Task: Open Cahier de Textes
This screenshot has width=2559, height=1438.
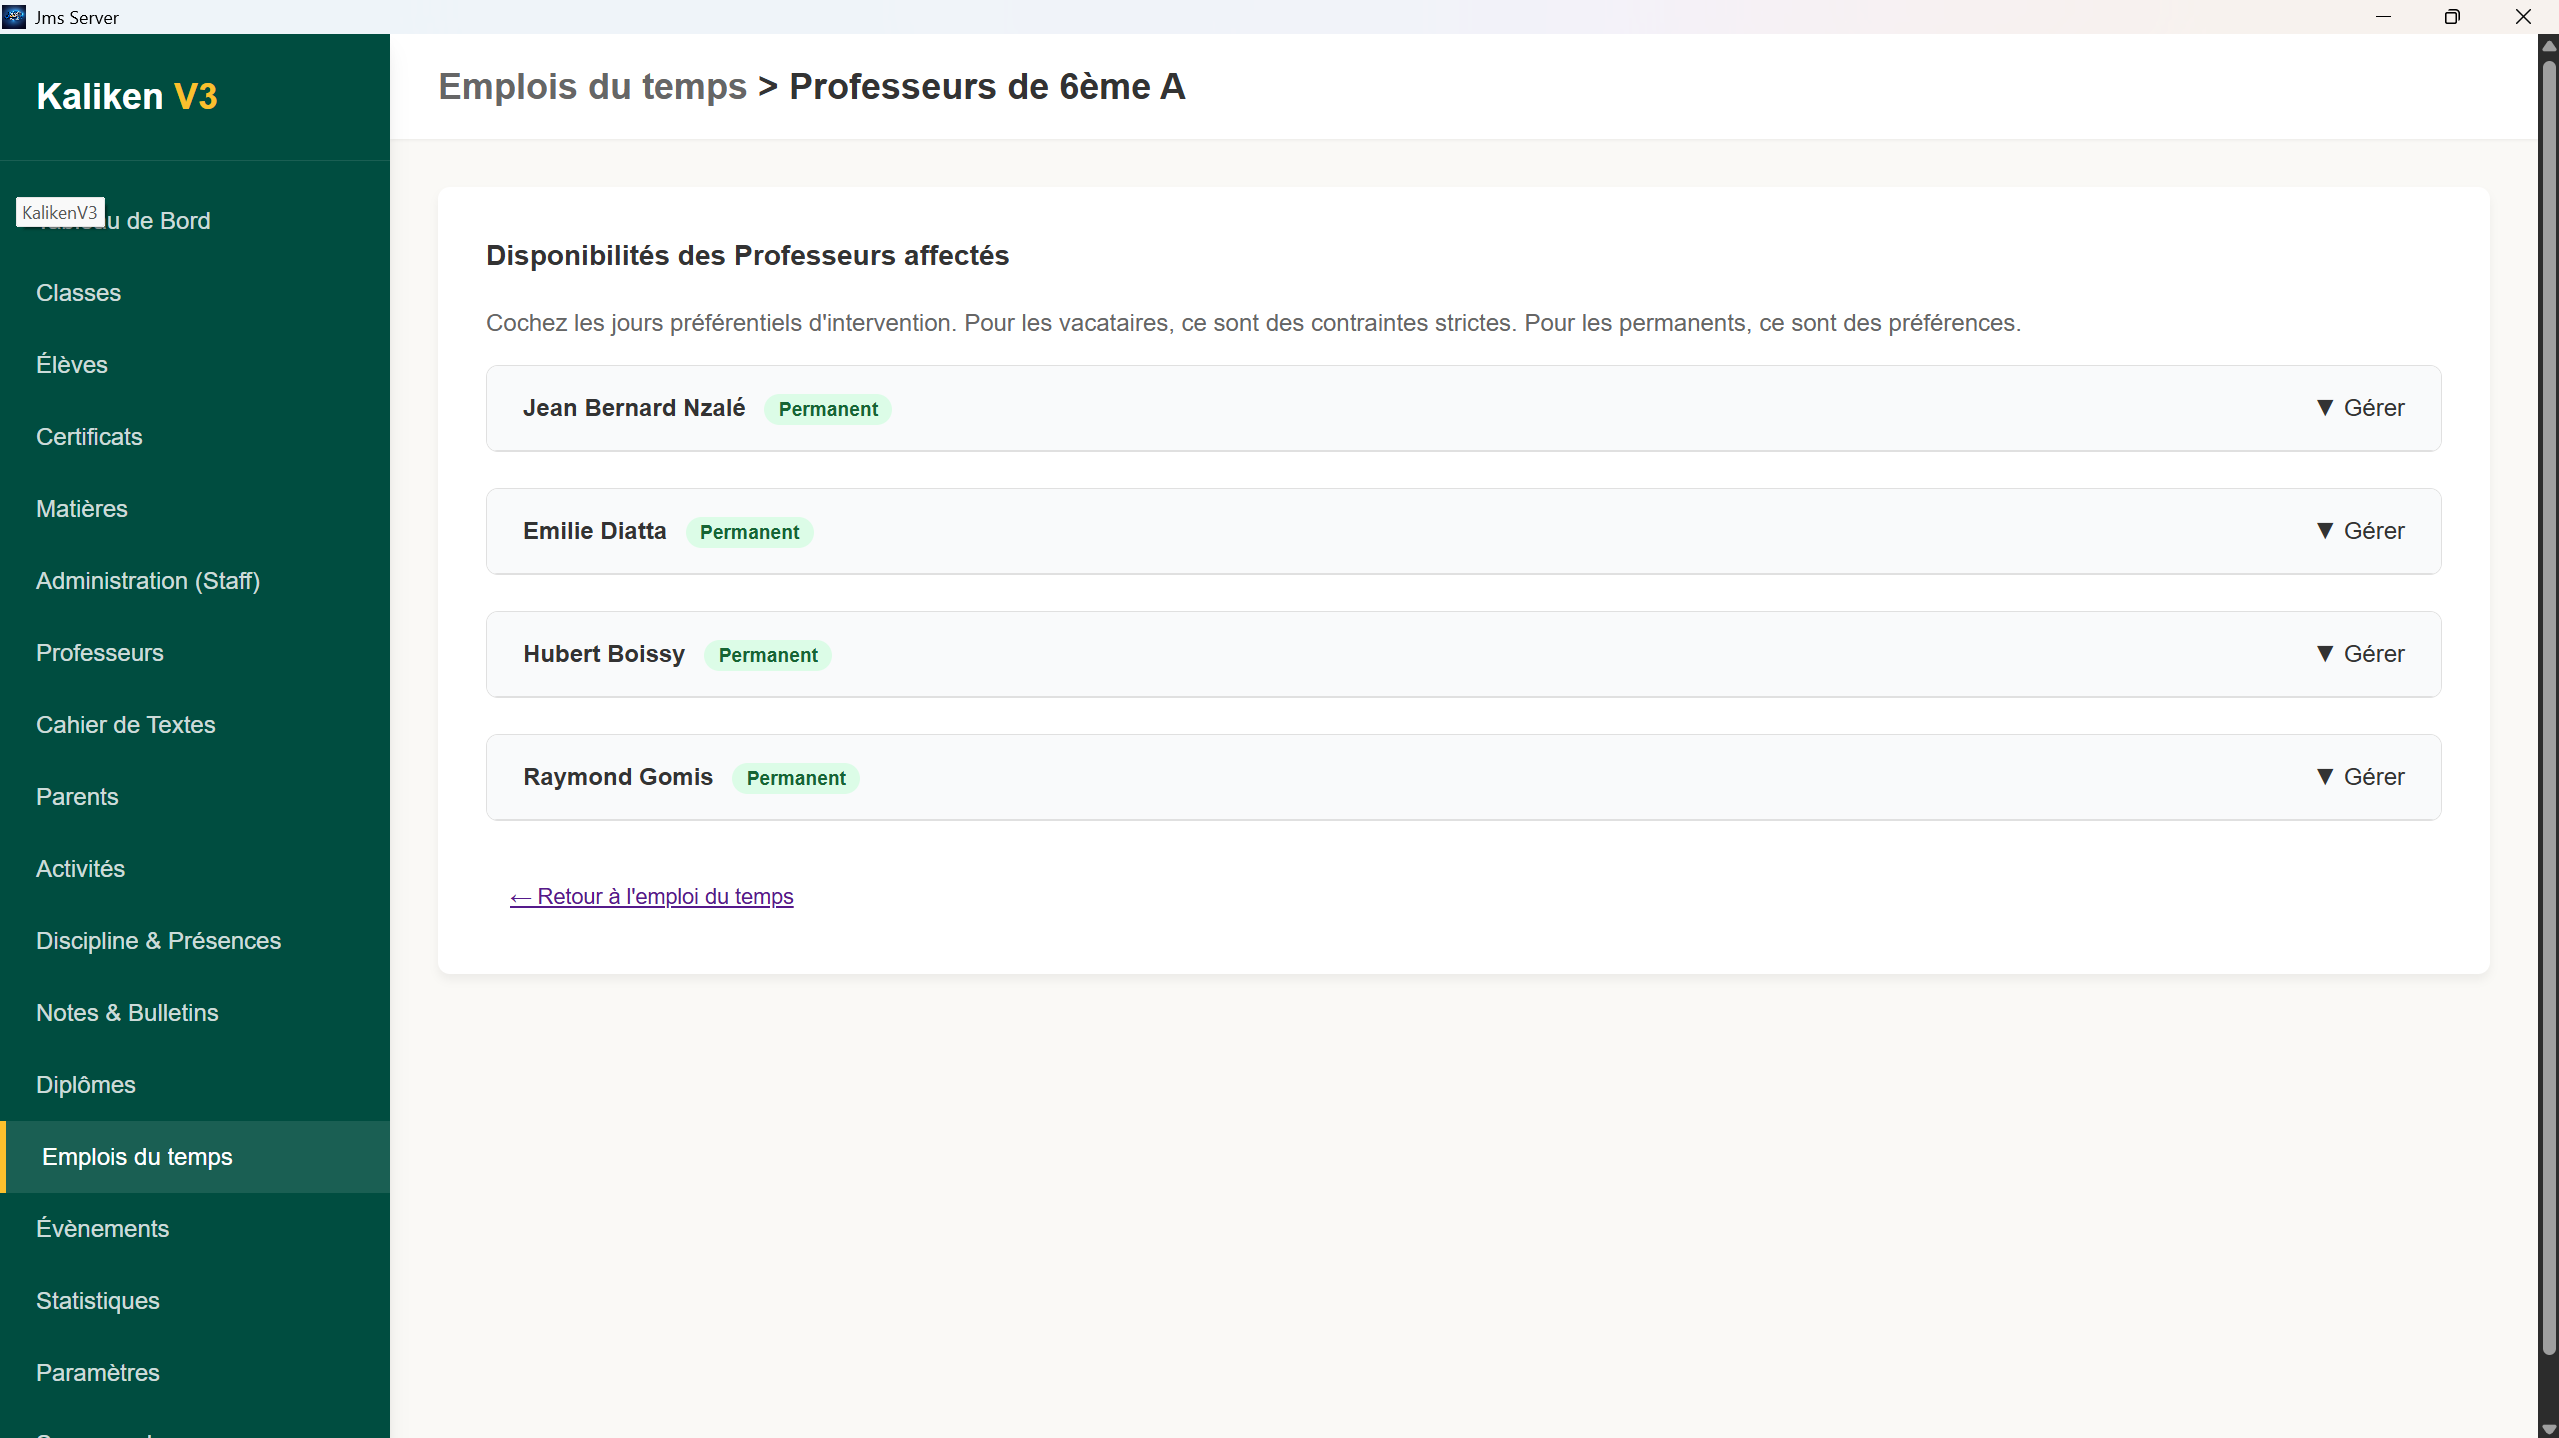Action: 125,724
